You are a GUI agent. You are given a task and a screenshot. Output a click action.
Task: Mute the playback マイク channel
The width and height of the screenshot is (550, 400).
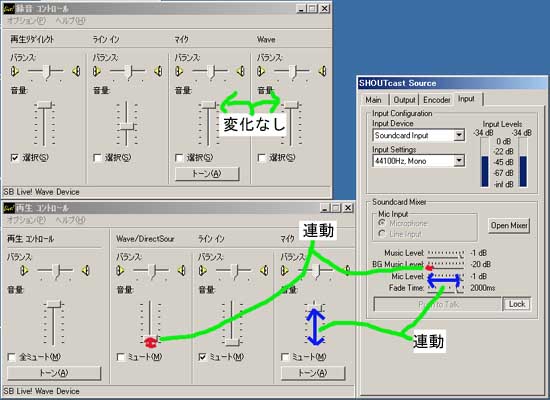pyautogui.click(x=285, y=357)
